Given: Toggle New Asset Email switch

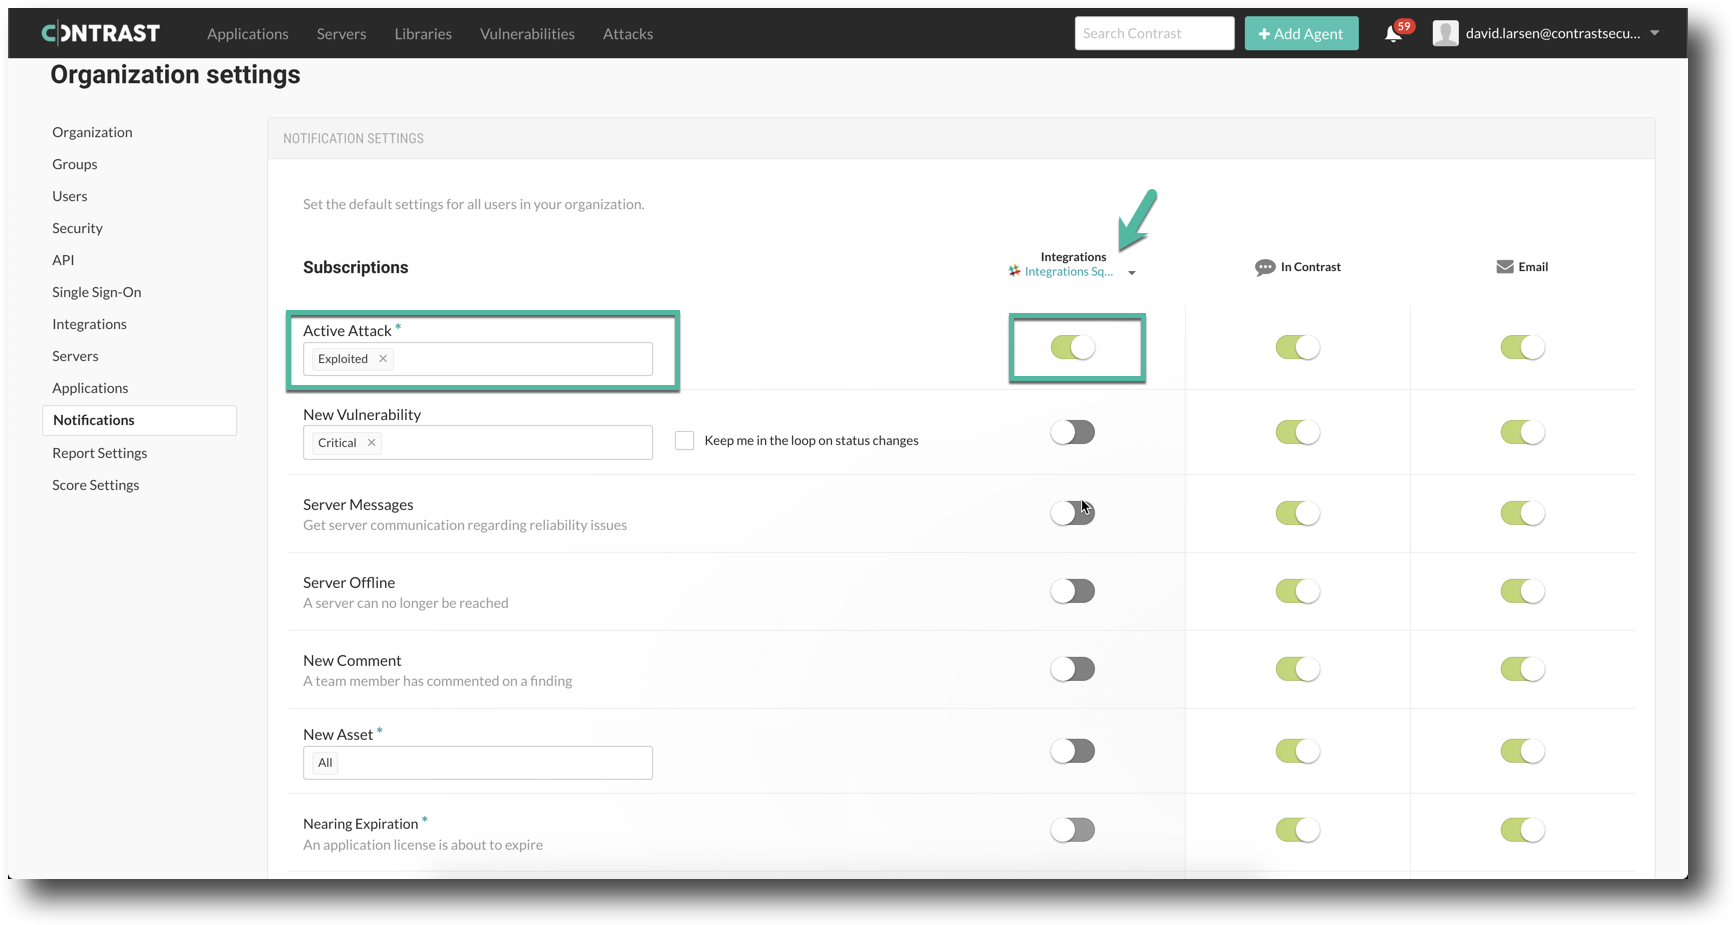Looking at the screenshot, I should (1523, 751).
